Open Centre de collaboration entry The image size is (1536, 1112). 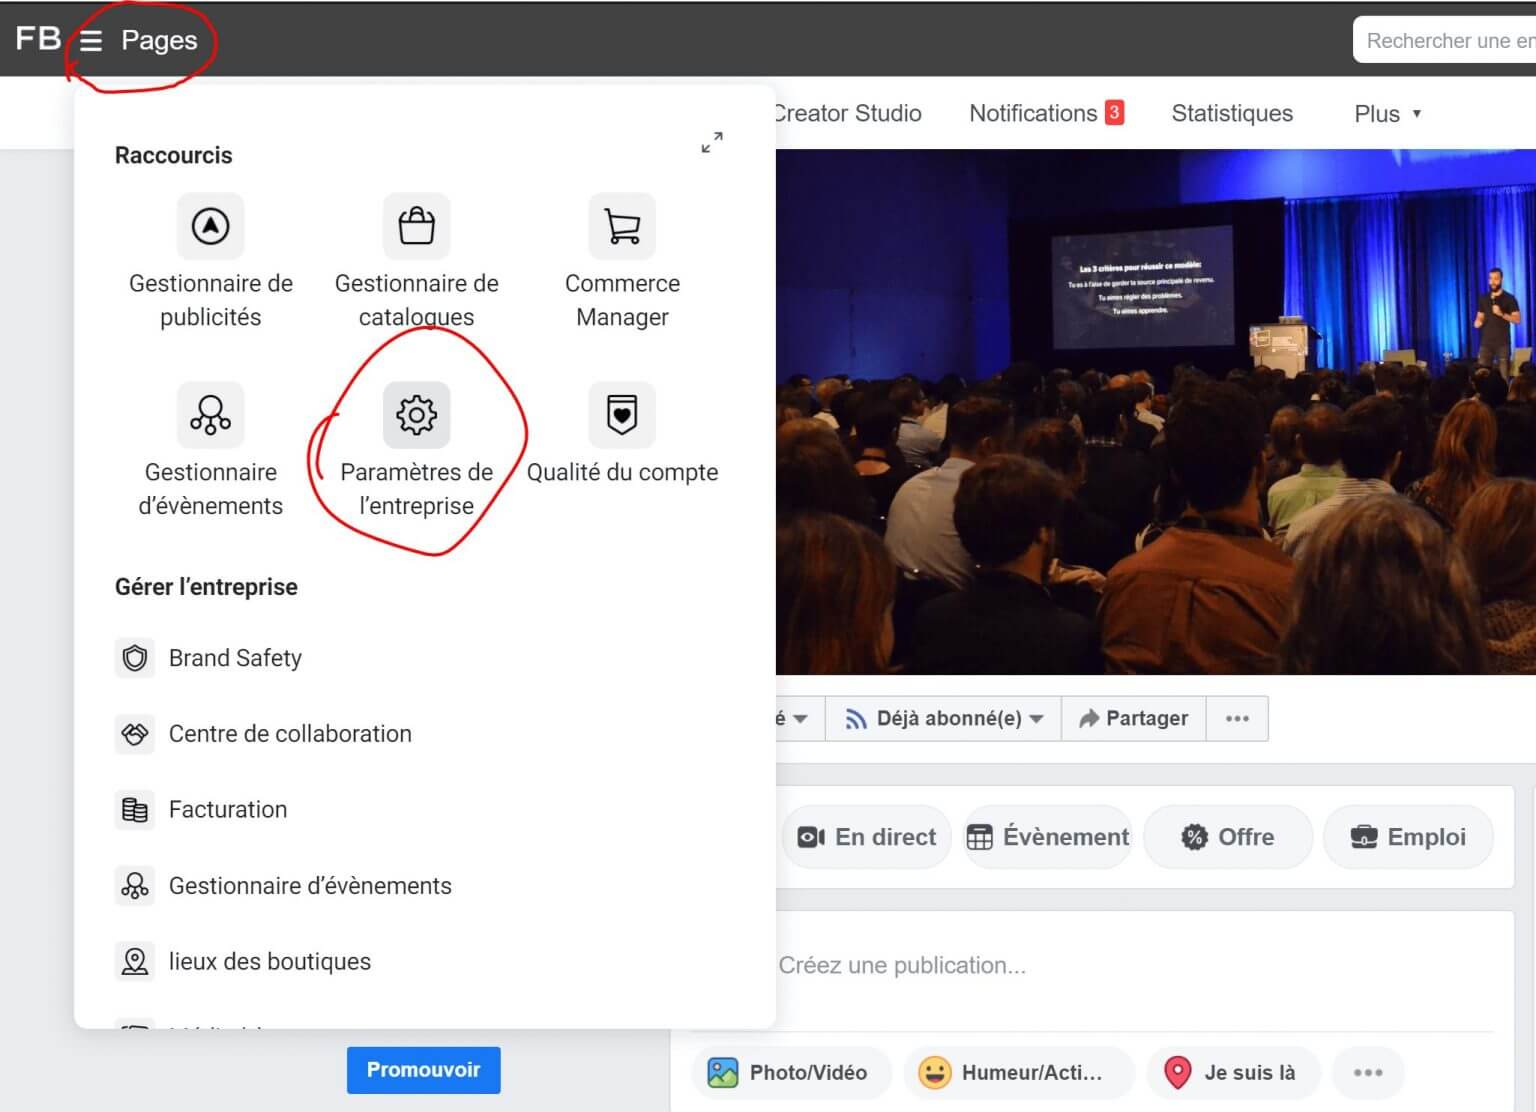[x=289, y=734]
